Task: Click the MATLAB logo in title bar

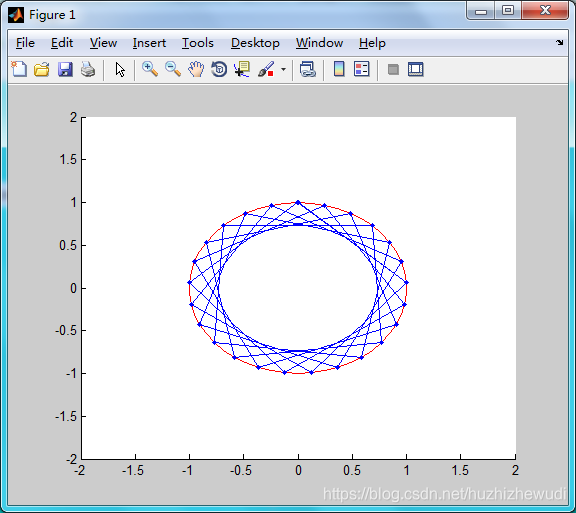Action: pos(16,15)
